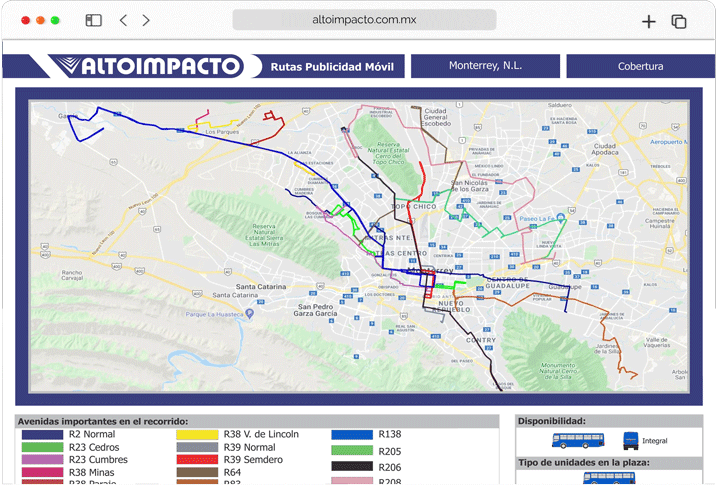Click the CONTRY map label

tap(481, 340)
